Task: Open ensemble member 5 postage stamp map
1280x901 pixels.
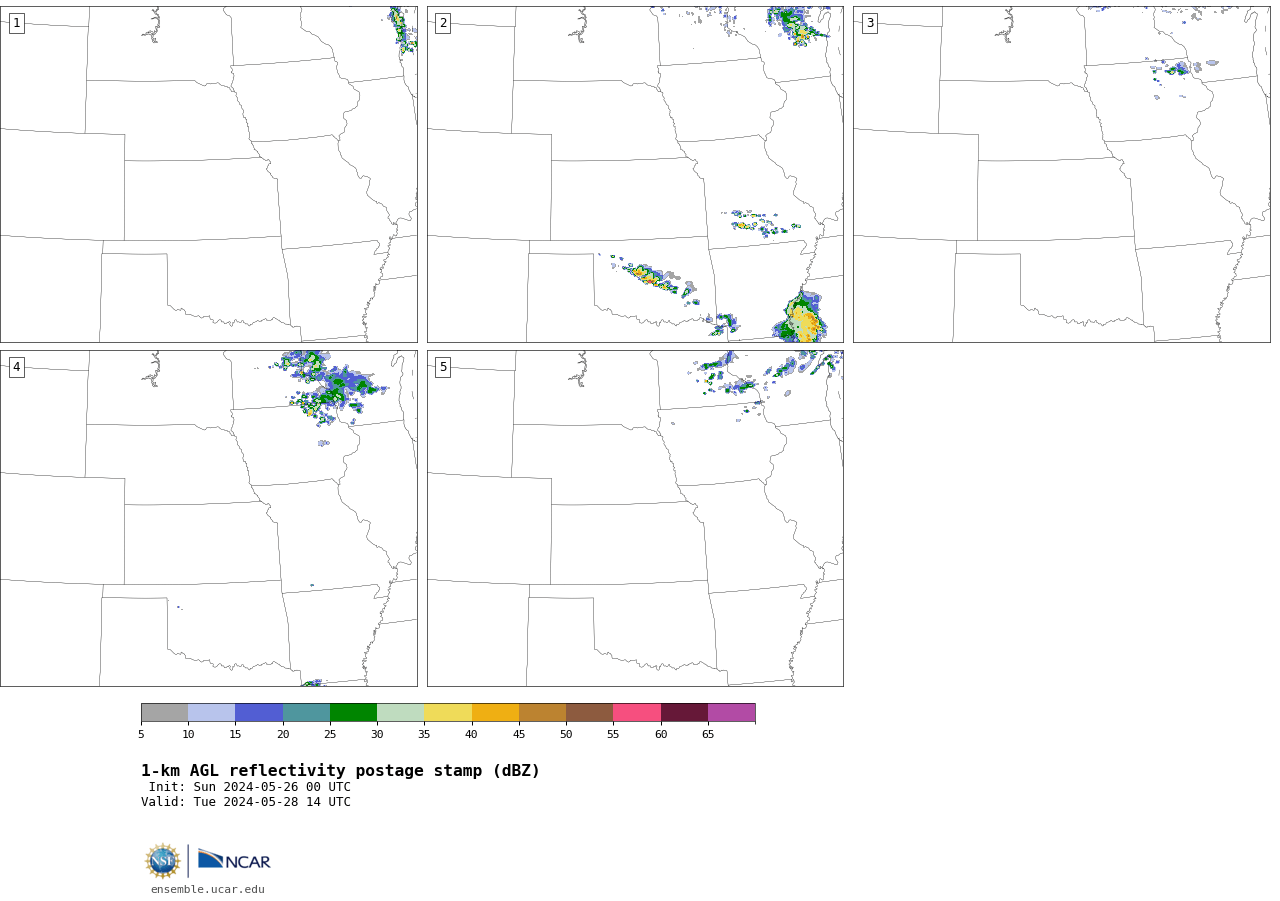Action: 635,518
